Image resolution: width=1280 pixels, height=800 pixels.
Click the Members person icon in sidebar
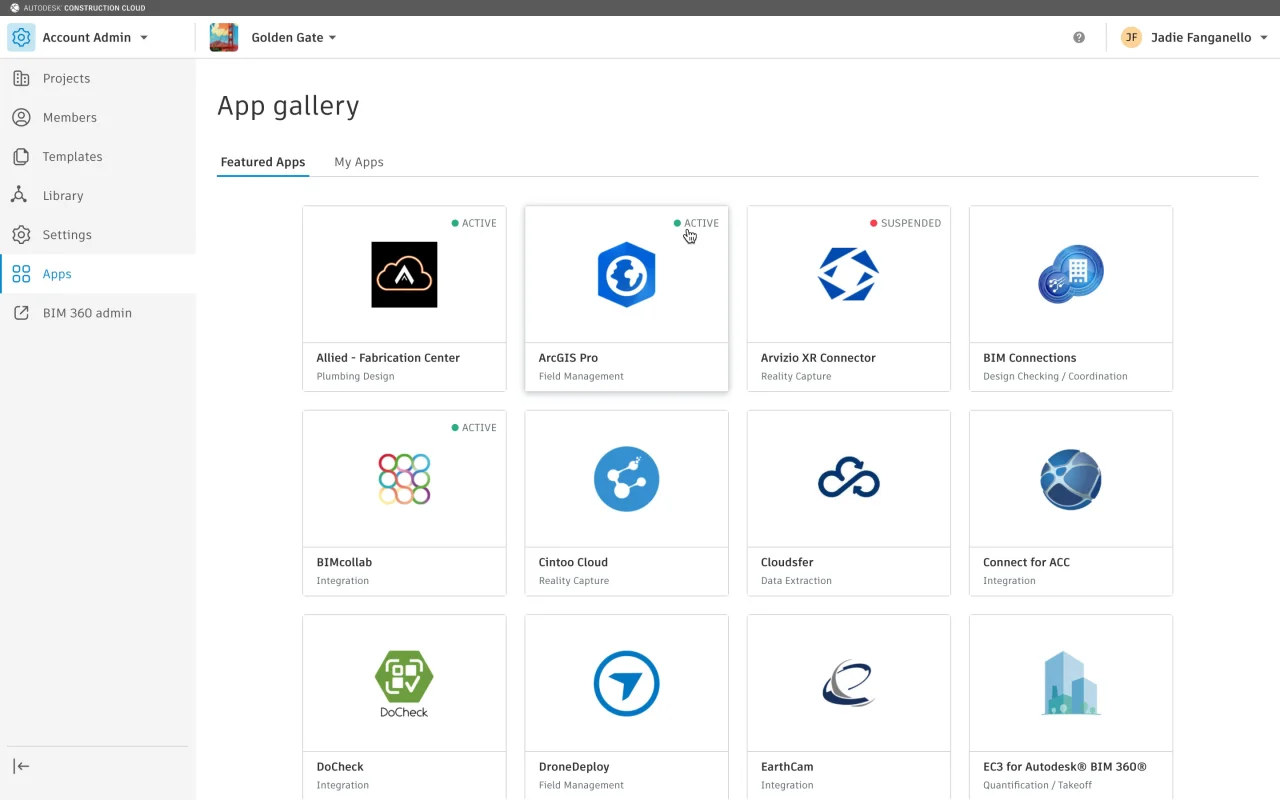tap(21, 117)
